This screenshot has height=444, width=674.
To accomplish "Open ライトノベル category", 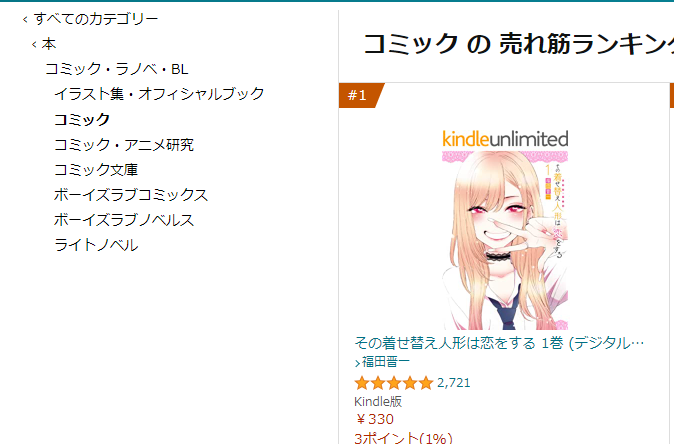I will (96, 245).
